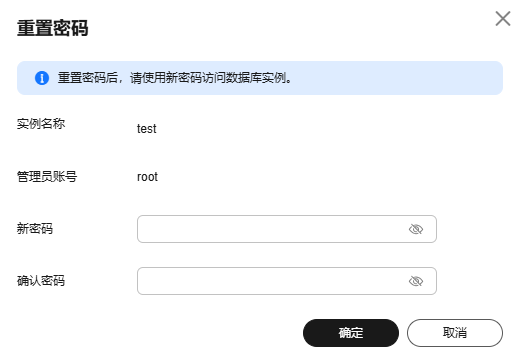Show typed characters using new password eye icon

pos(416,229)
